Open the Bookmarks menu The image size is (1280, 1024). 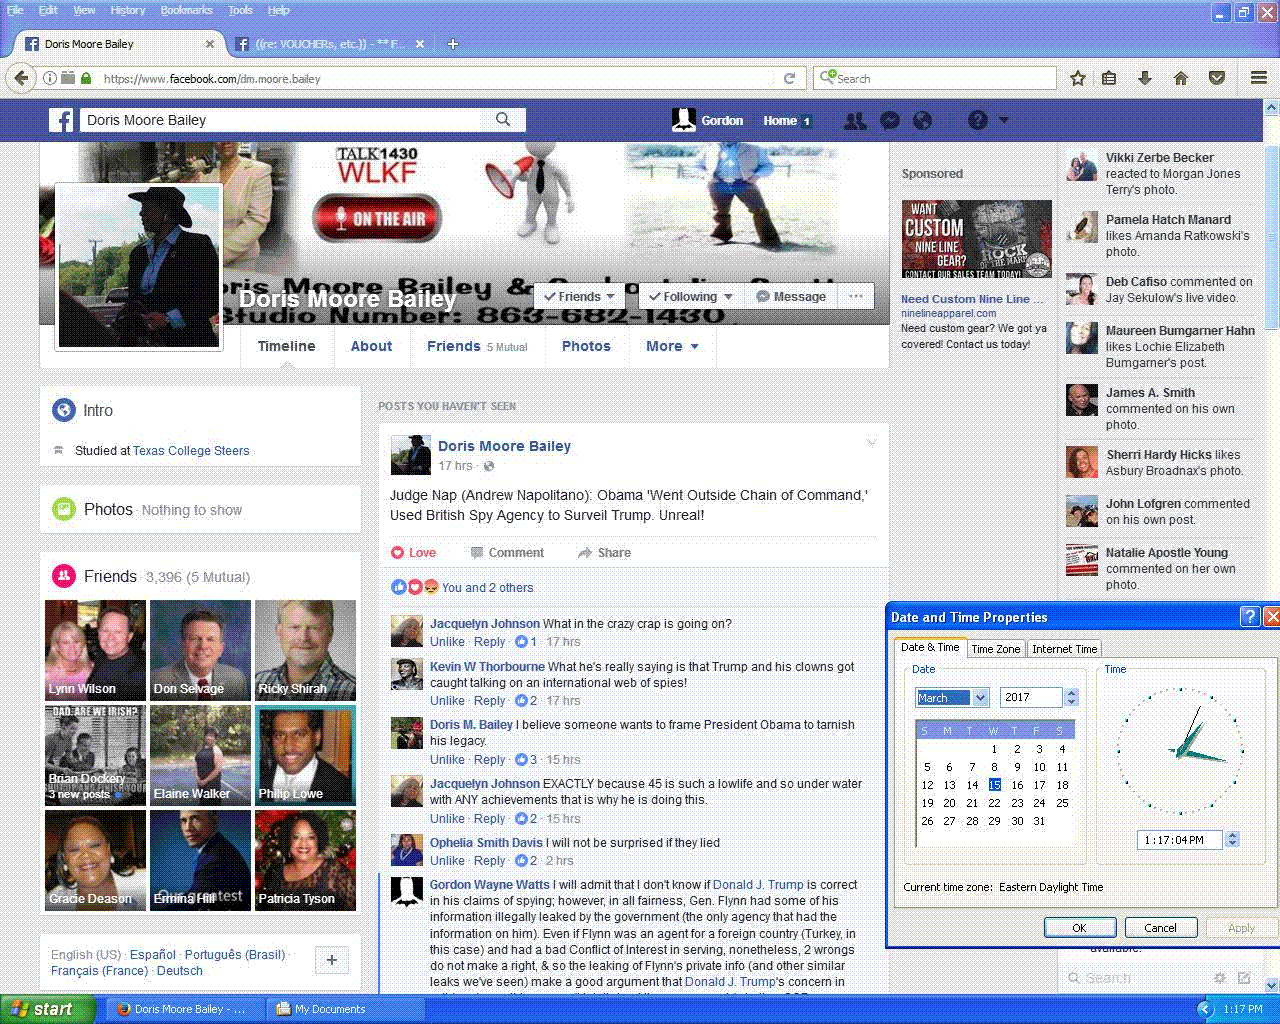(186, 10)
